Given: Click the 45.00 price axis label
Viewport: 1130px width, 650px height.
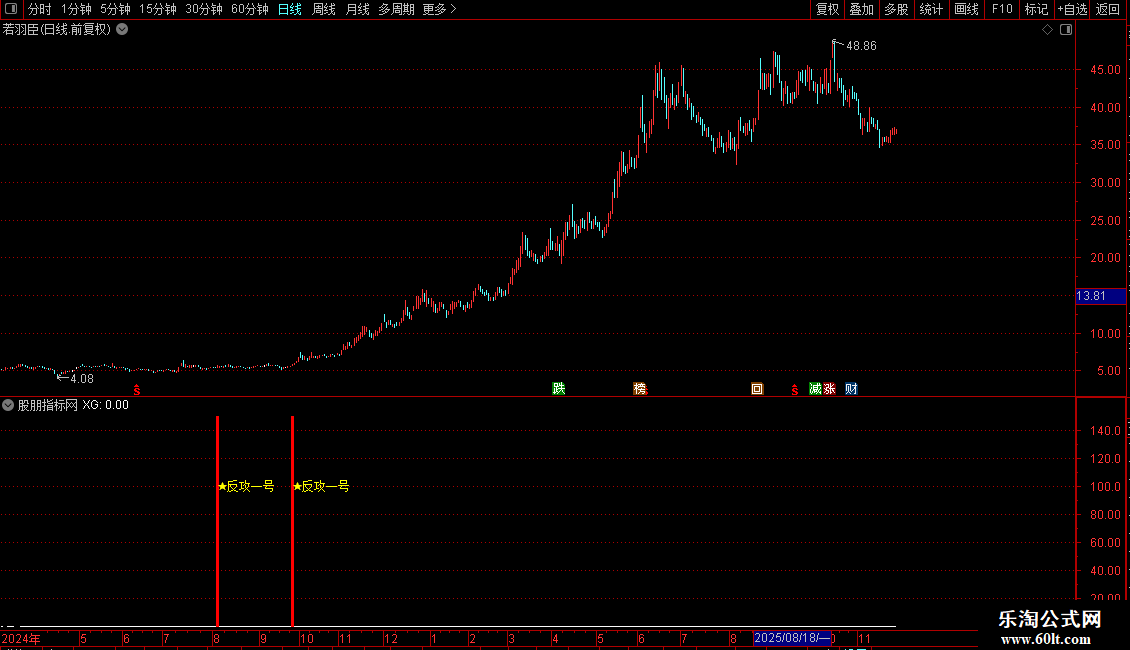Looking at the screenshot, I should 1105,70.
